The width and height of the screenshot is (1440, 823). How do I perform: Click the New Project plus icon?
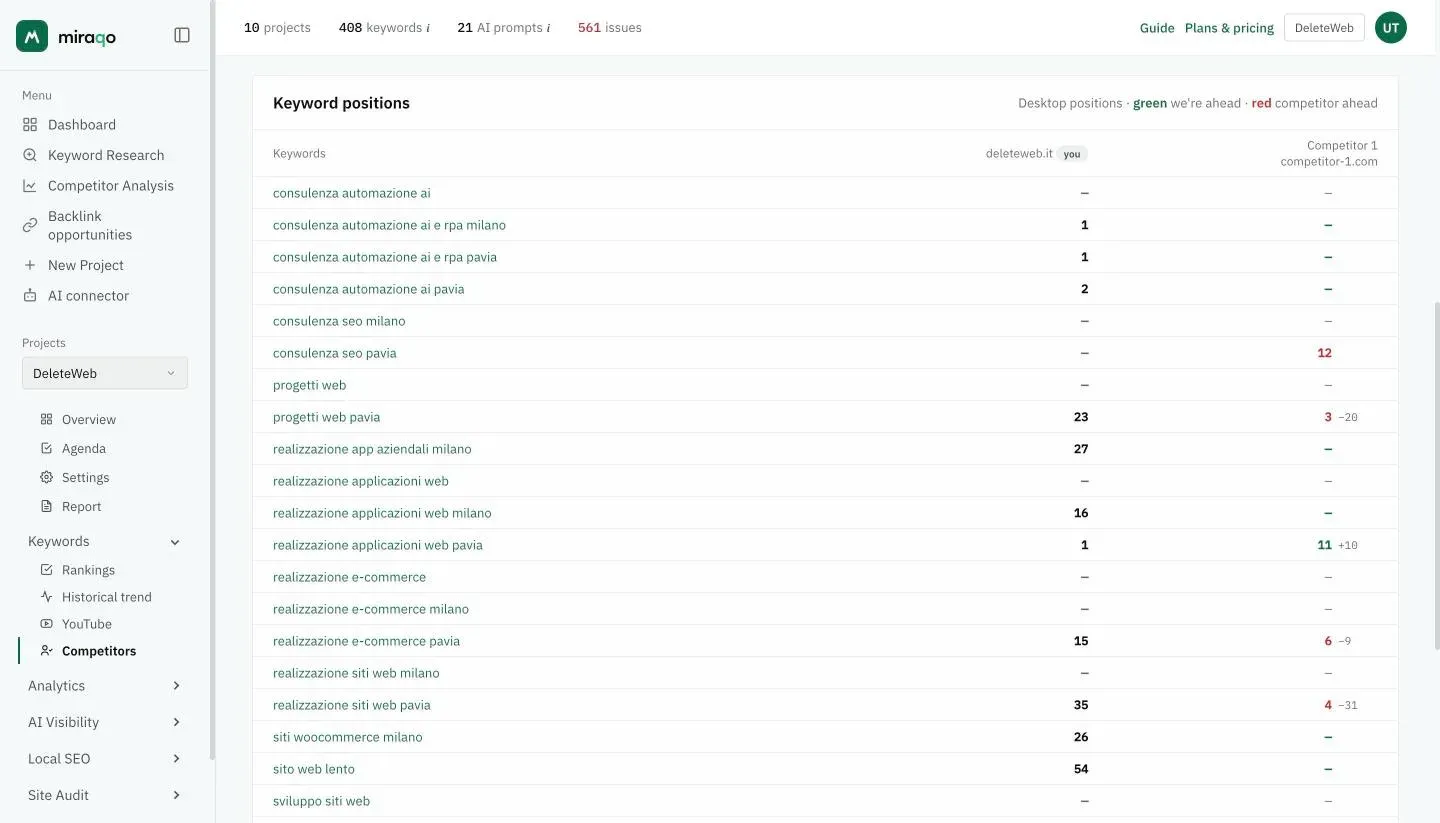[30, 265]
